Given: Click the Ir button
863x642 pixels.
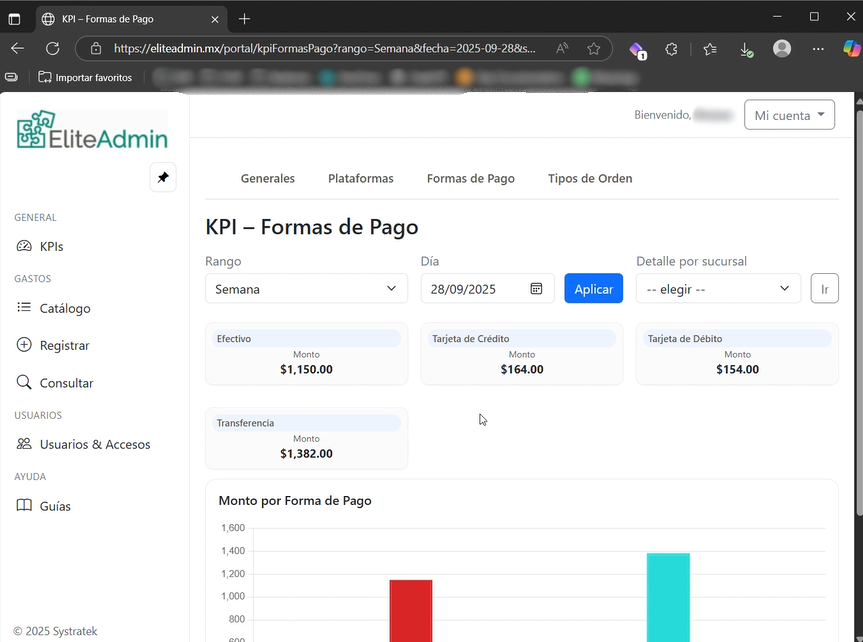Looking at the screenshot, I should tap(824, 289).
